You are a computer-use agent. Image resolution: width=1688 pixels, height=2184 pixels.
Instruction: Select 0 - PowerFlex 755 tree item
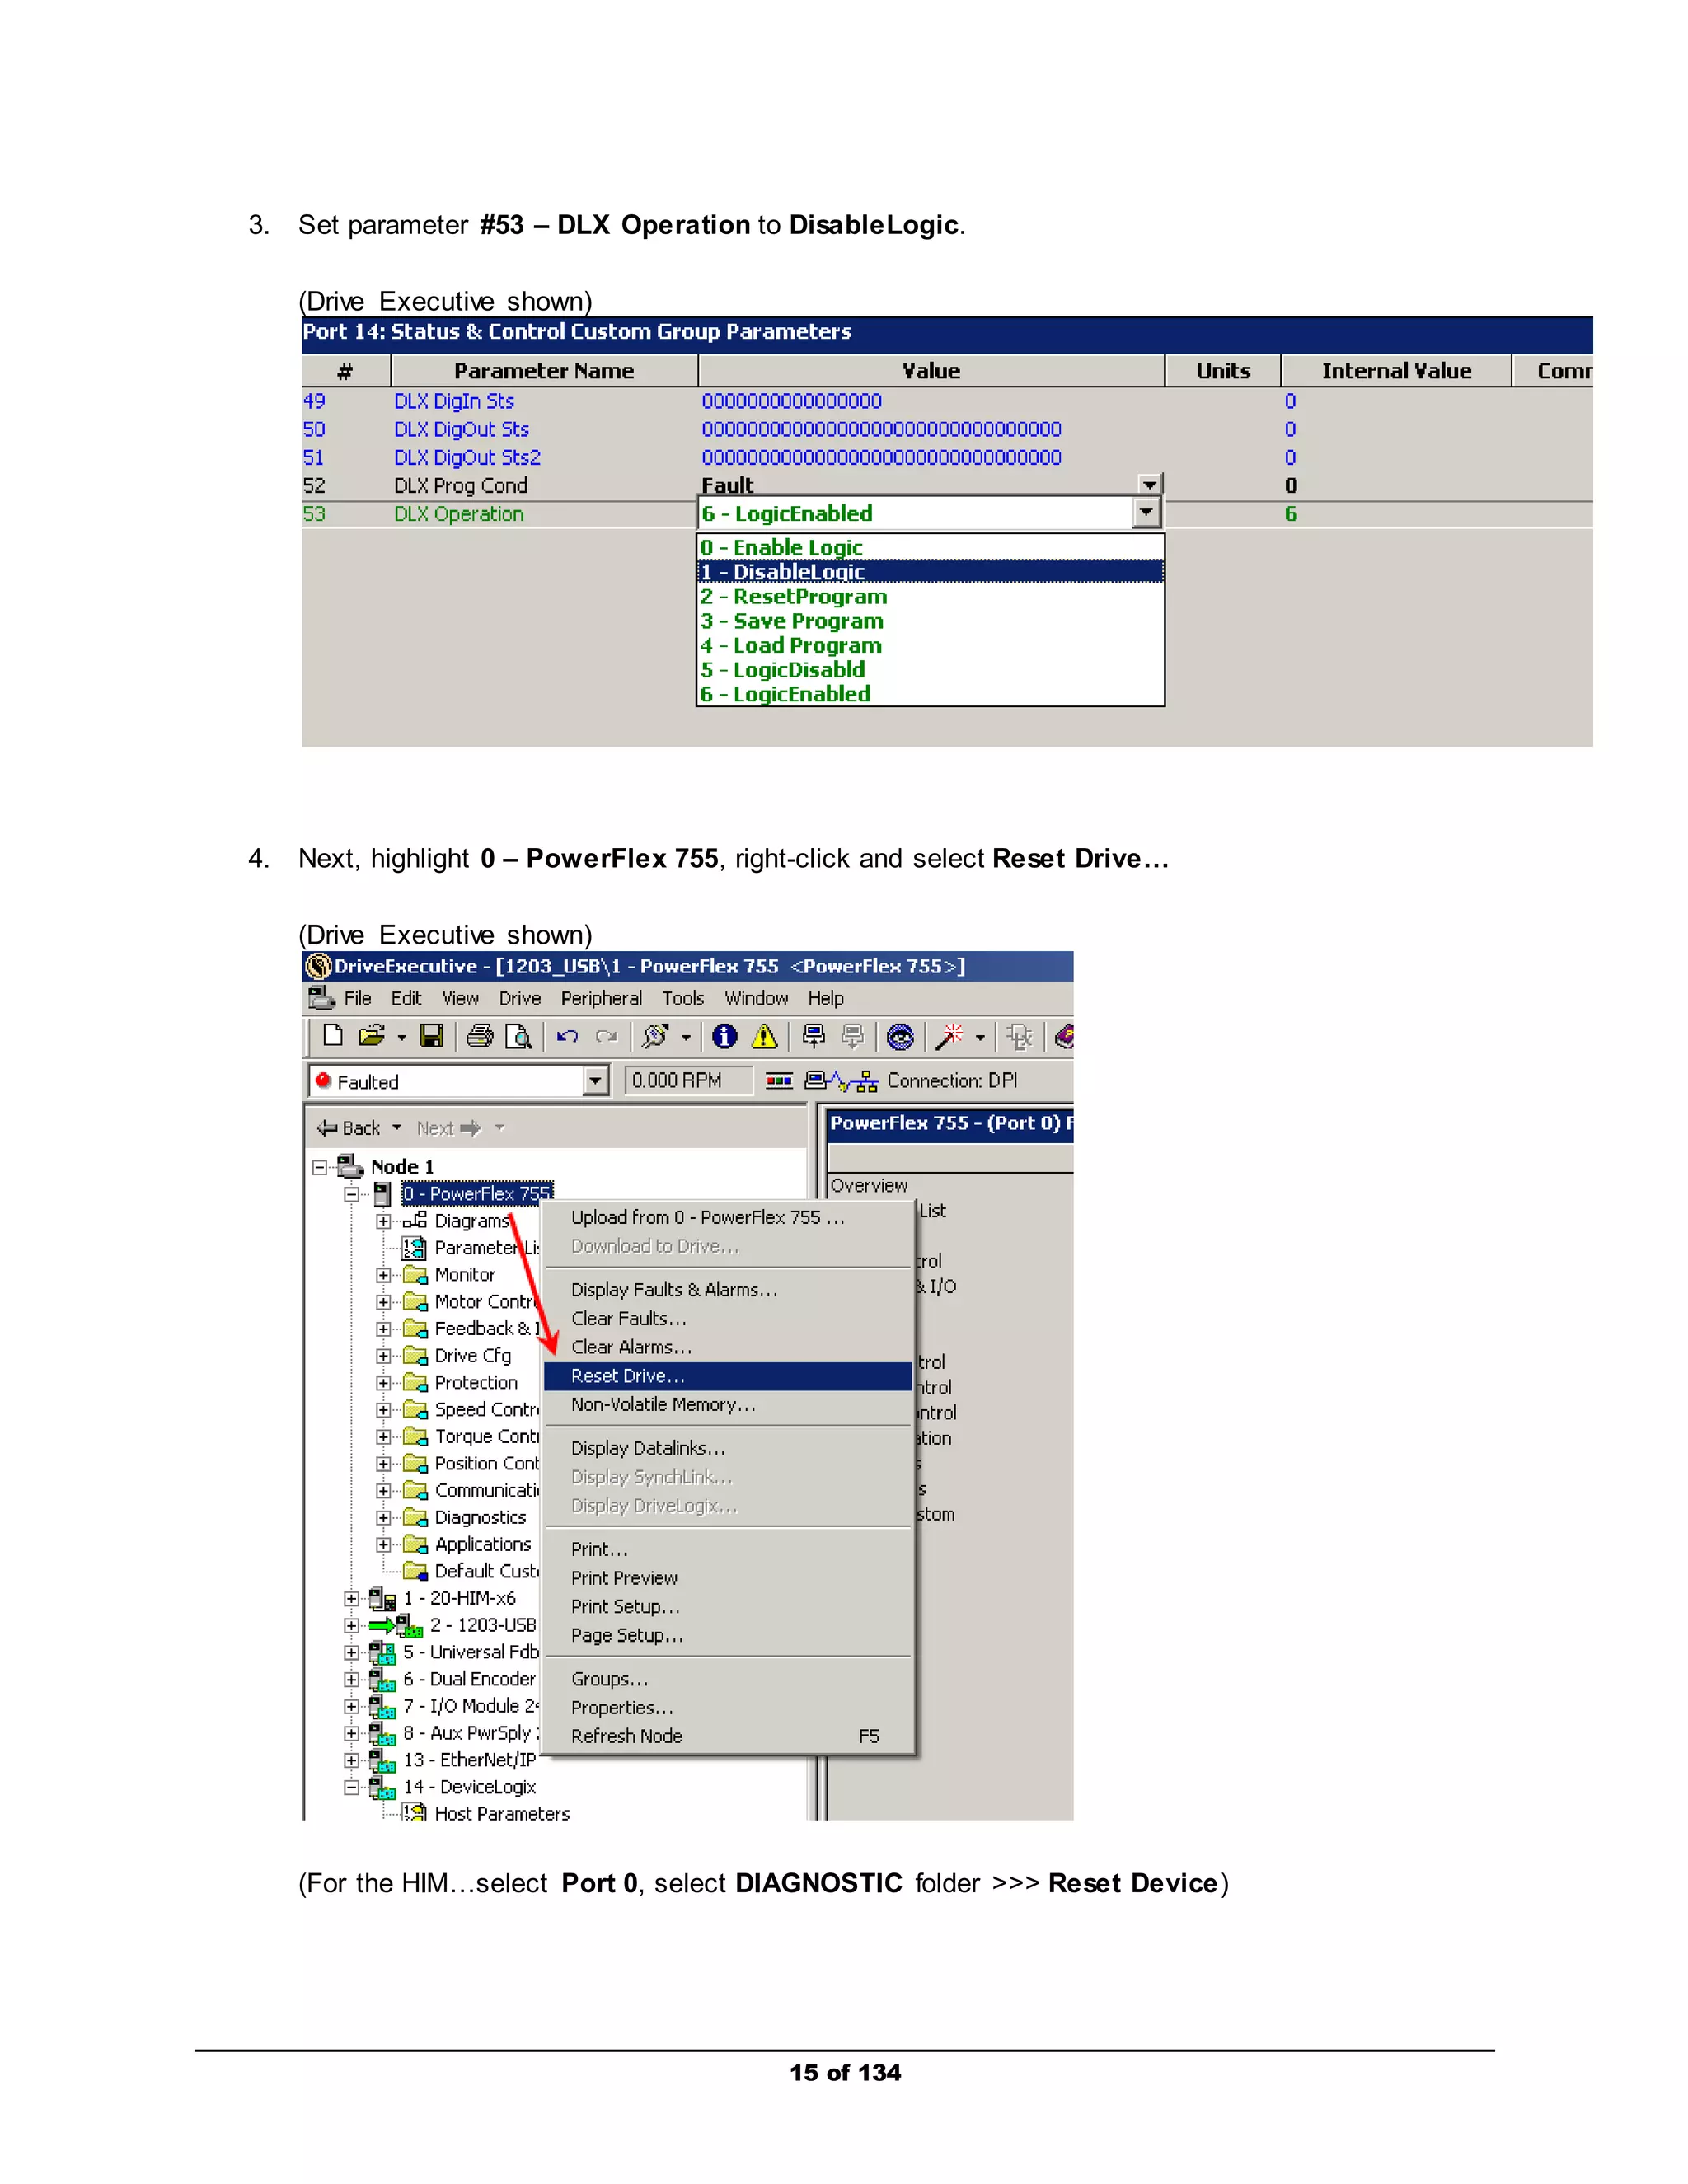[x=477, y=1193]
